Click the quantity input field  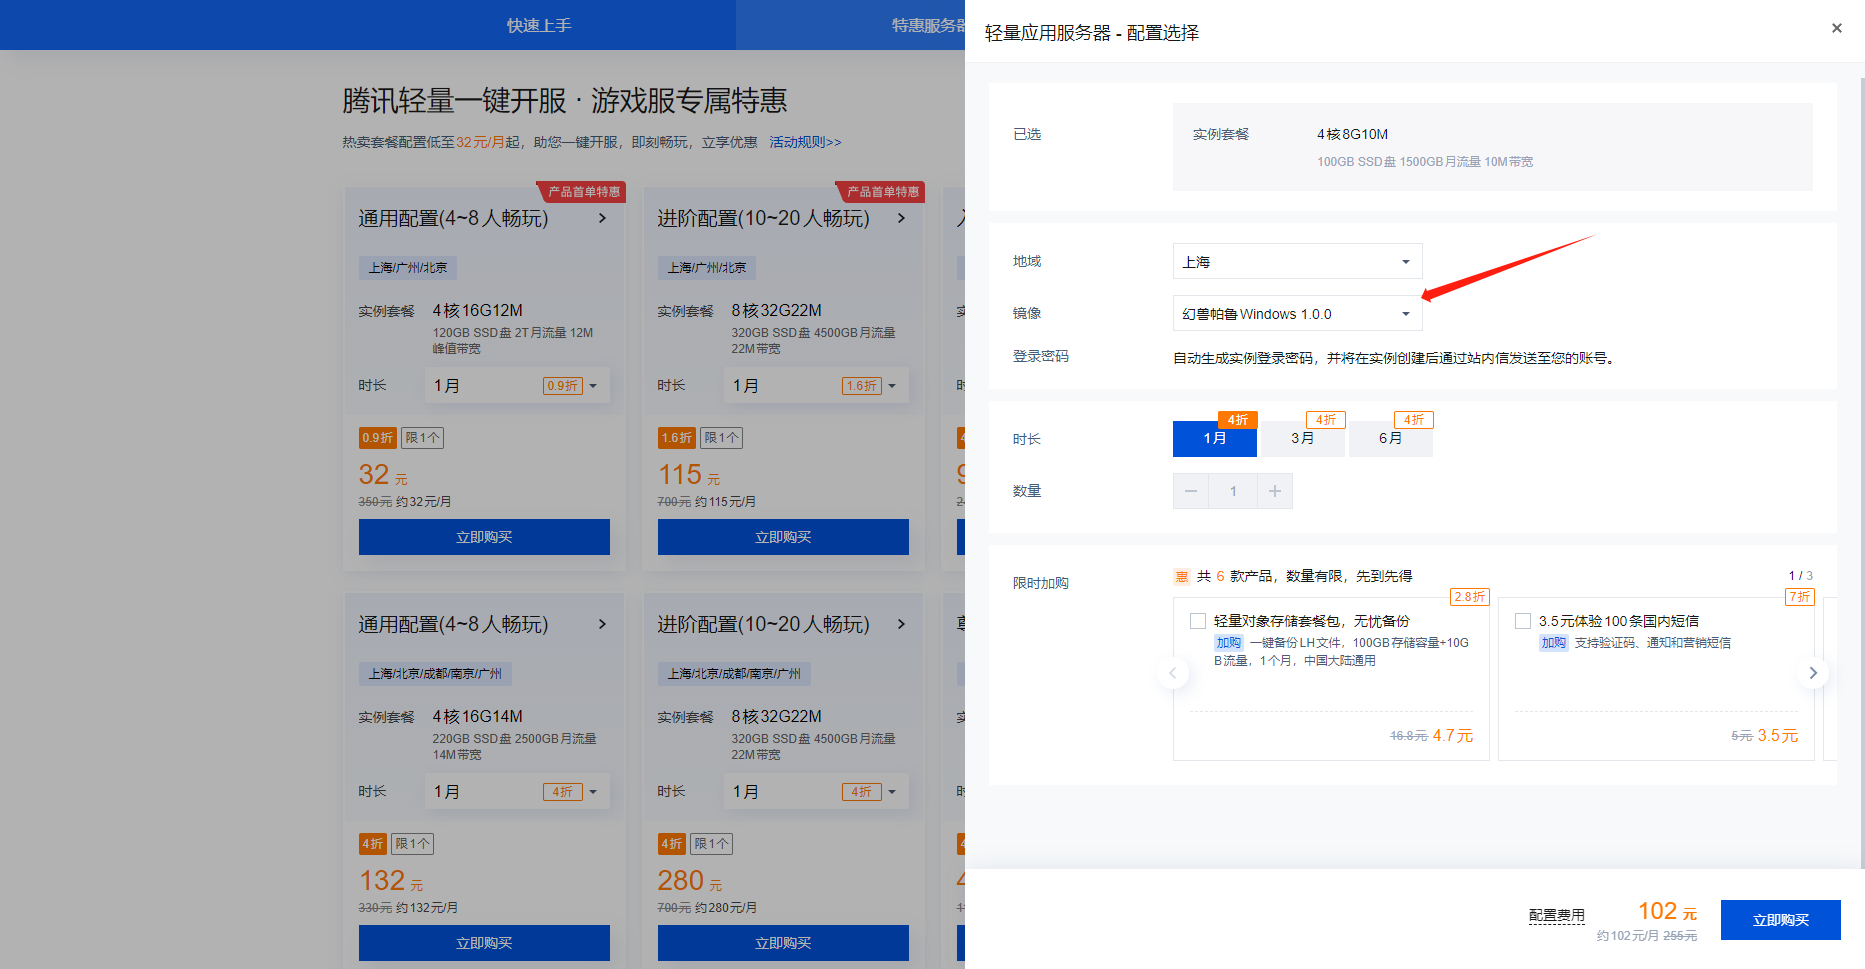pos(1233,491)
